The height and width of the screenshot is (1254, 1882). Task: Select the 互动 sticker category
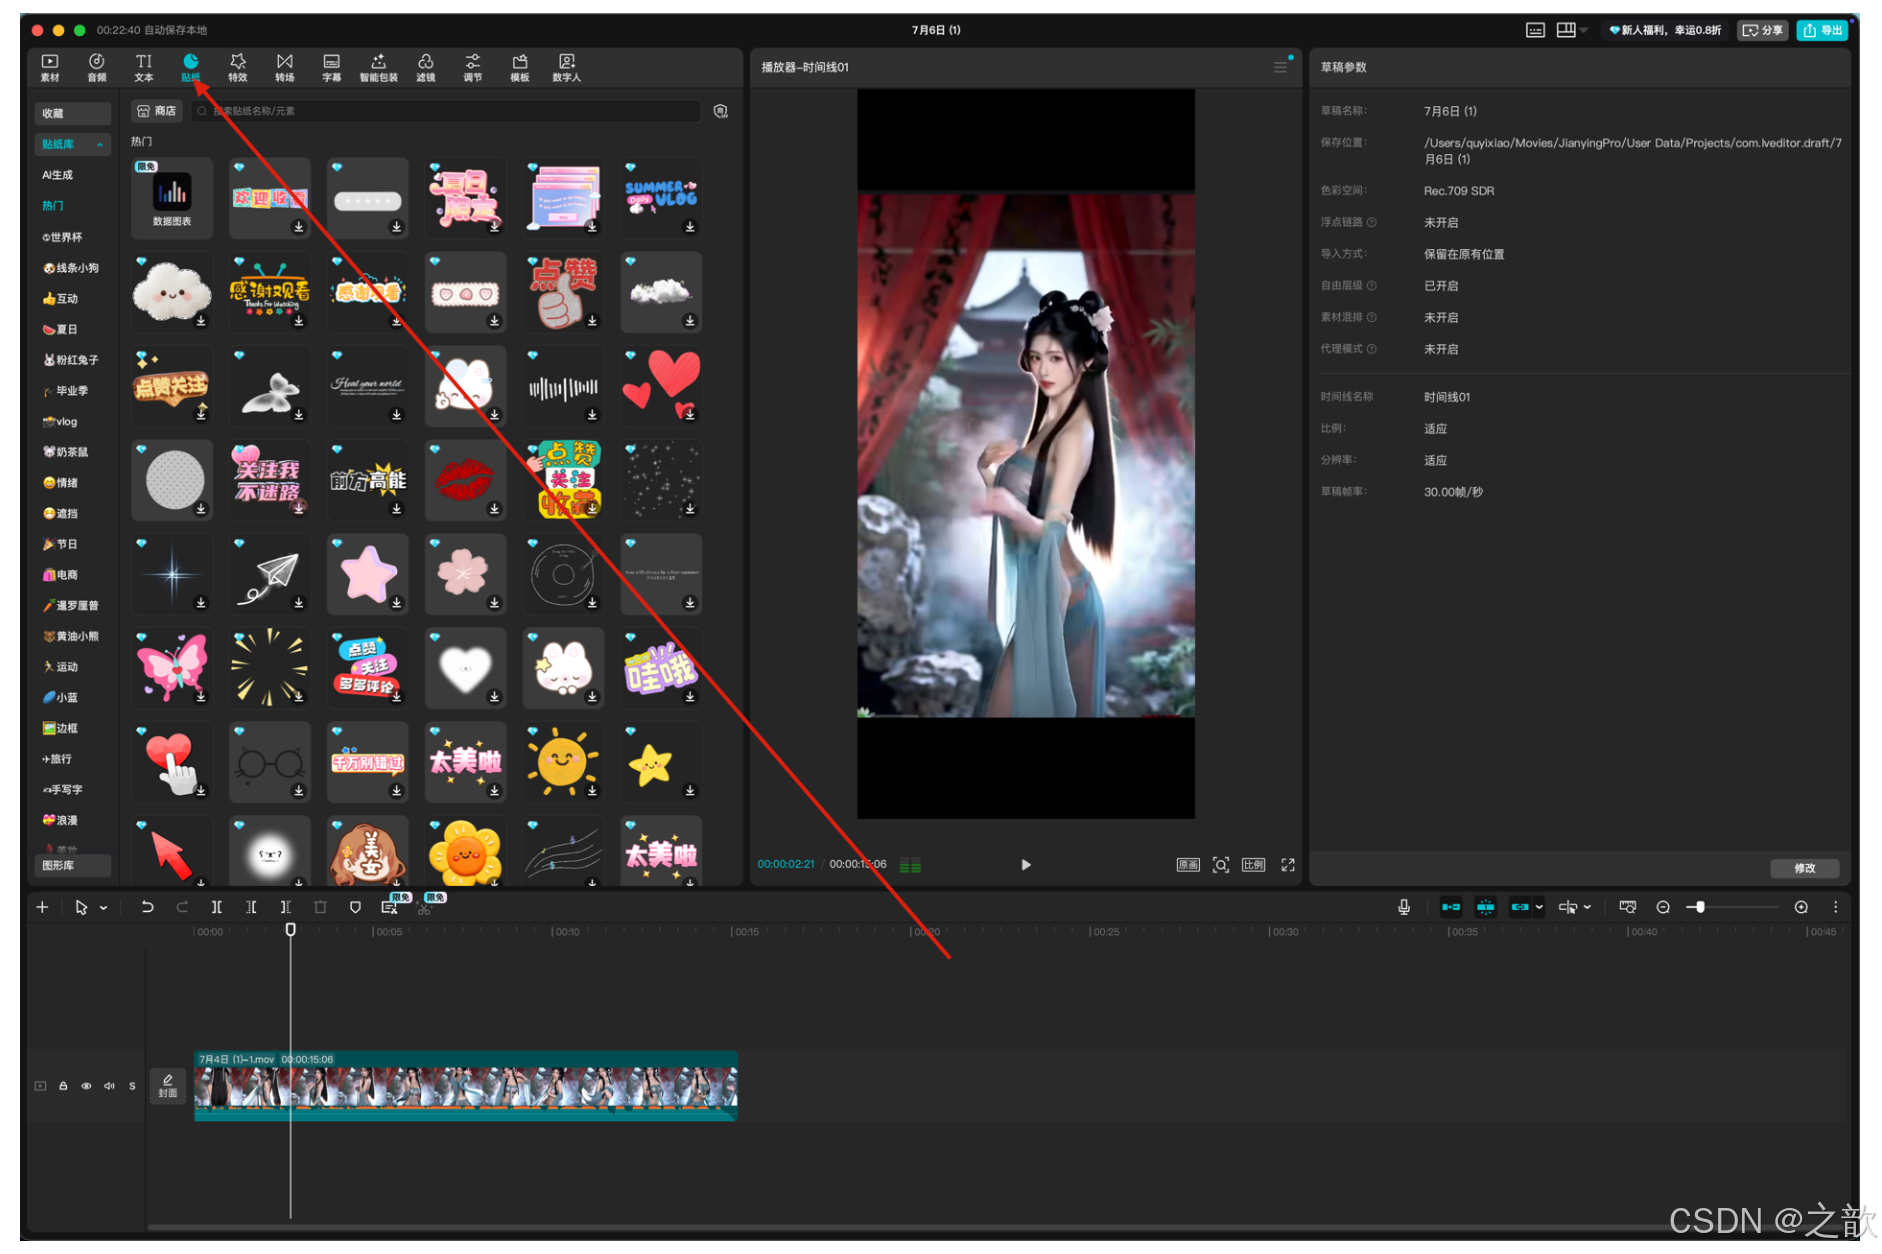(60, 298)
